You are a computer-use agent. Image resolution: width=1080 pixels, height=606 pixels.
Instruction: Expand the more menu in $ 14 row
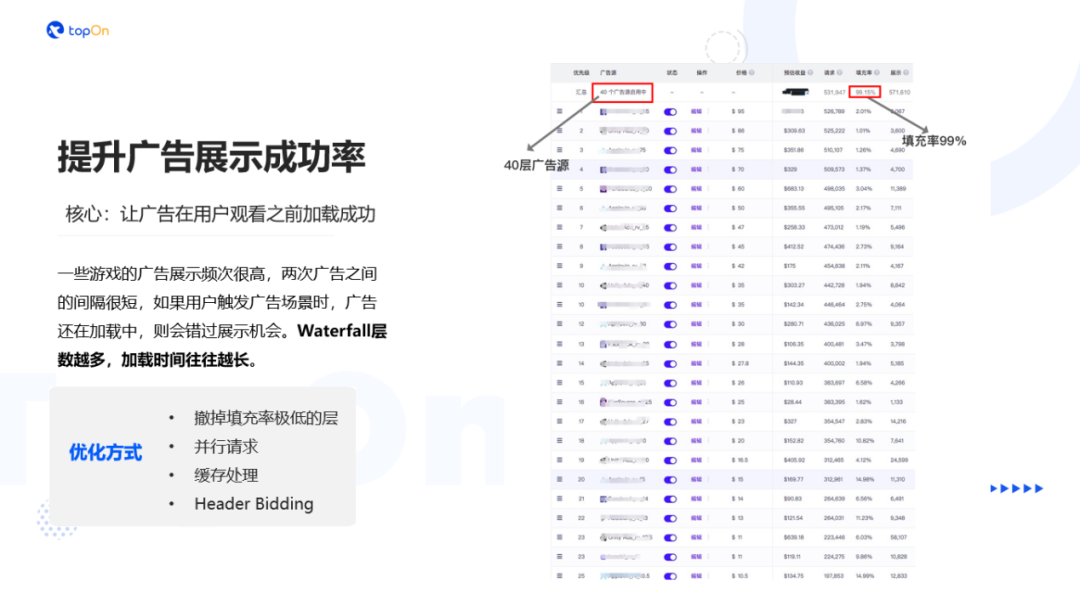coord(708,498)
